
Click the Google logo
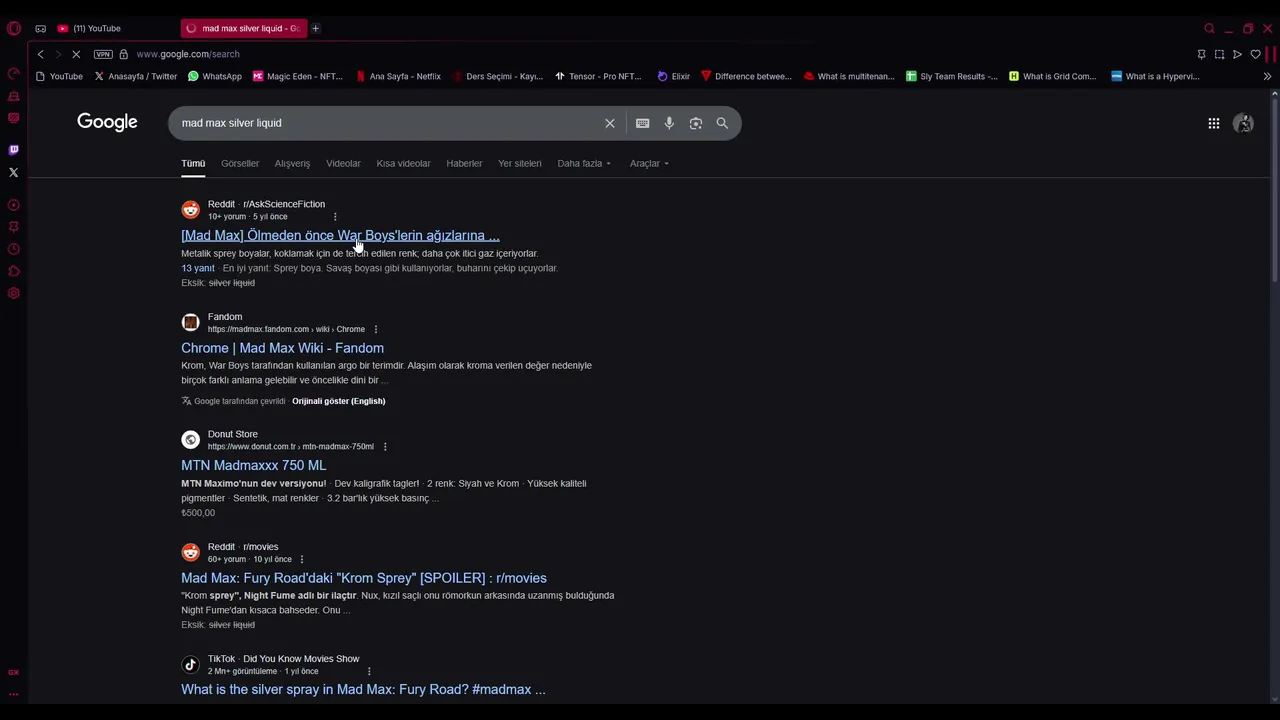(x=107, y=122)
